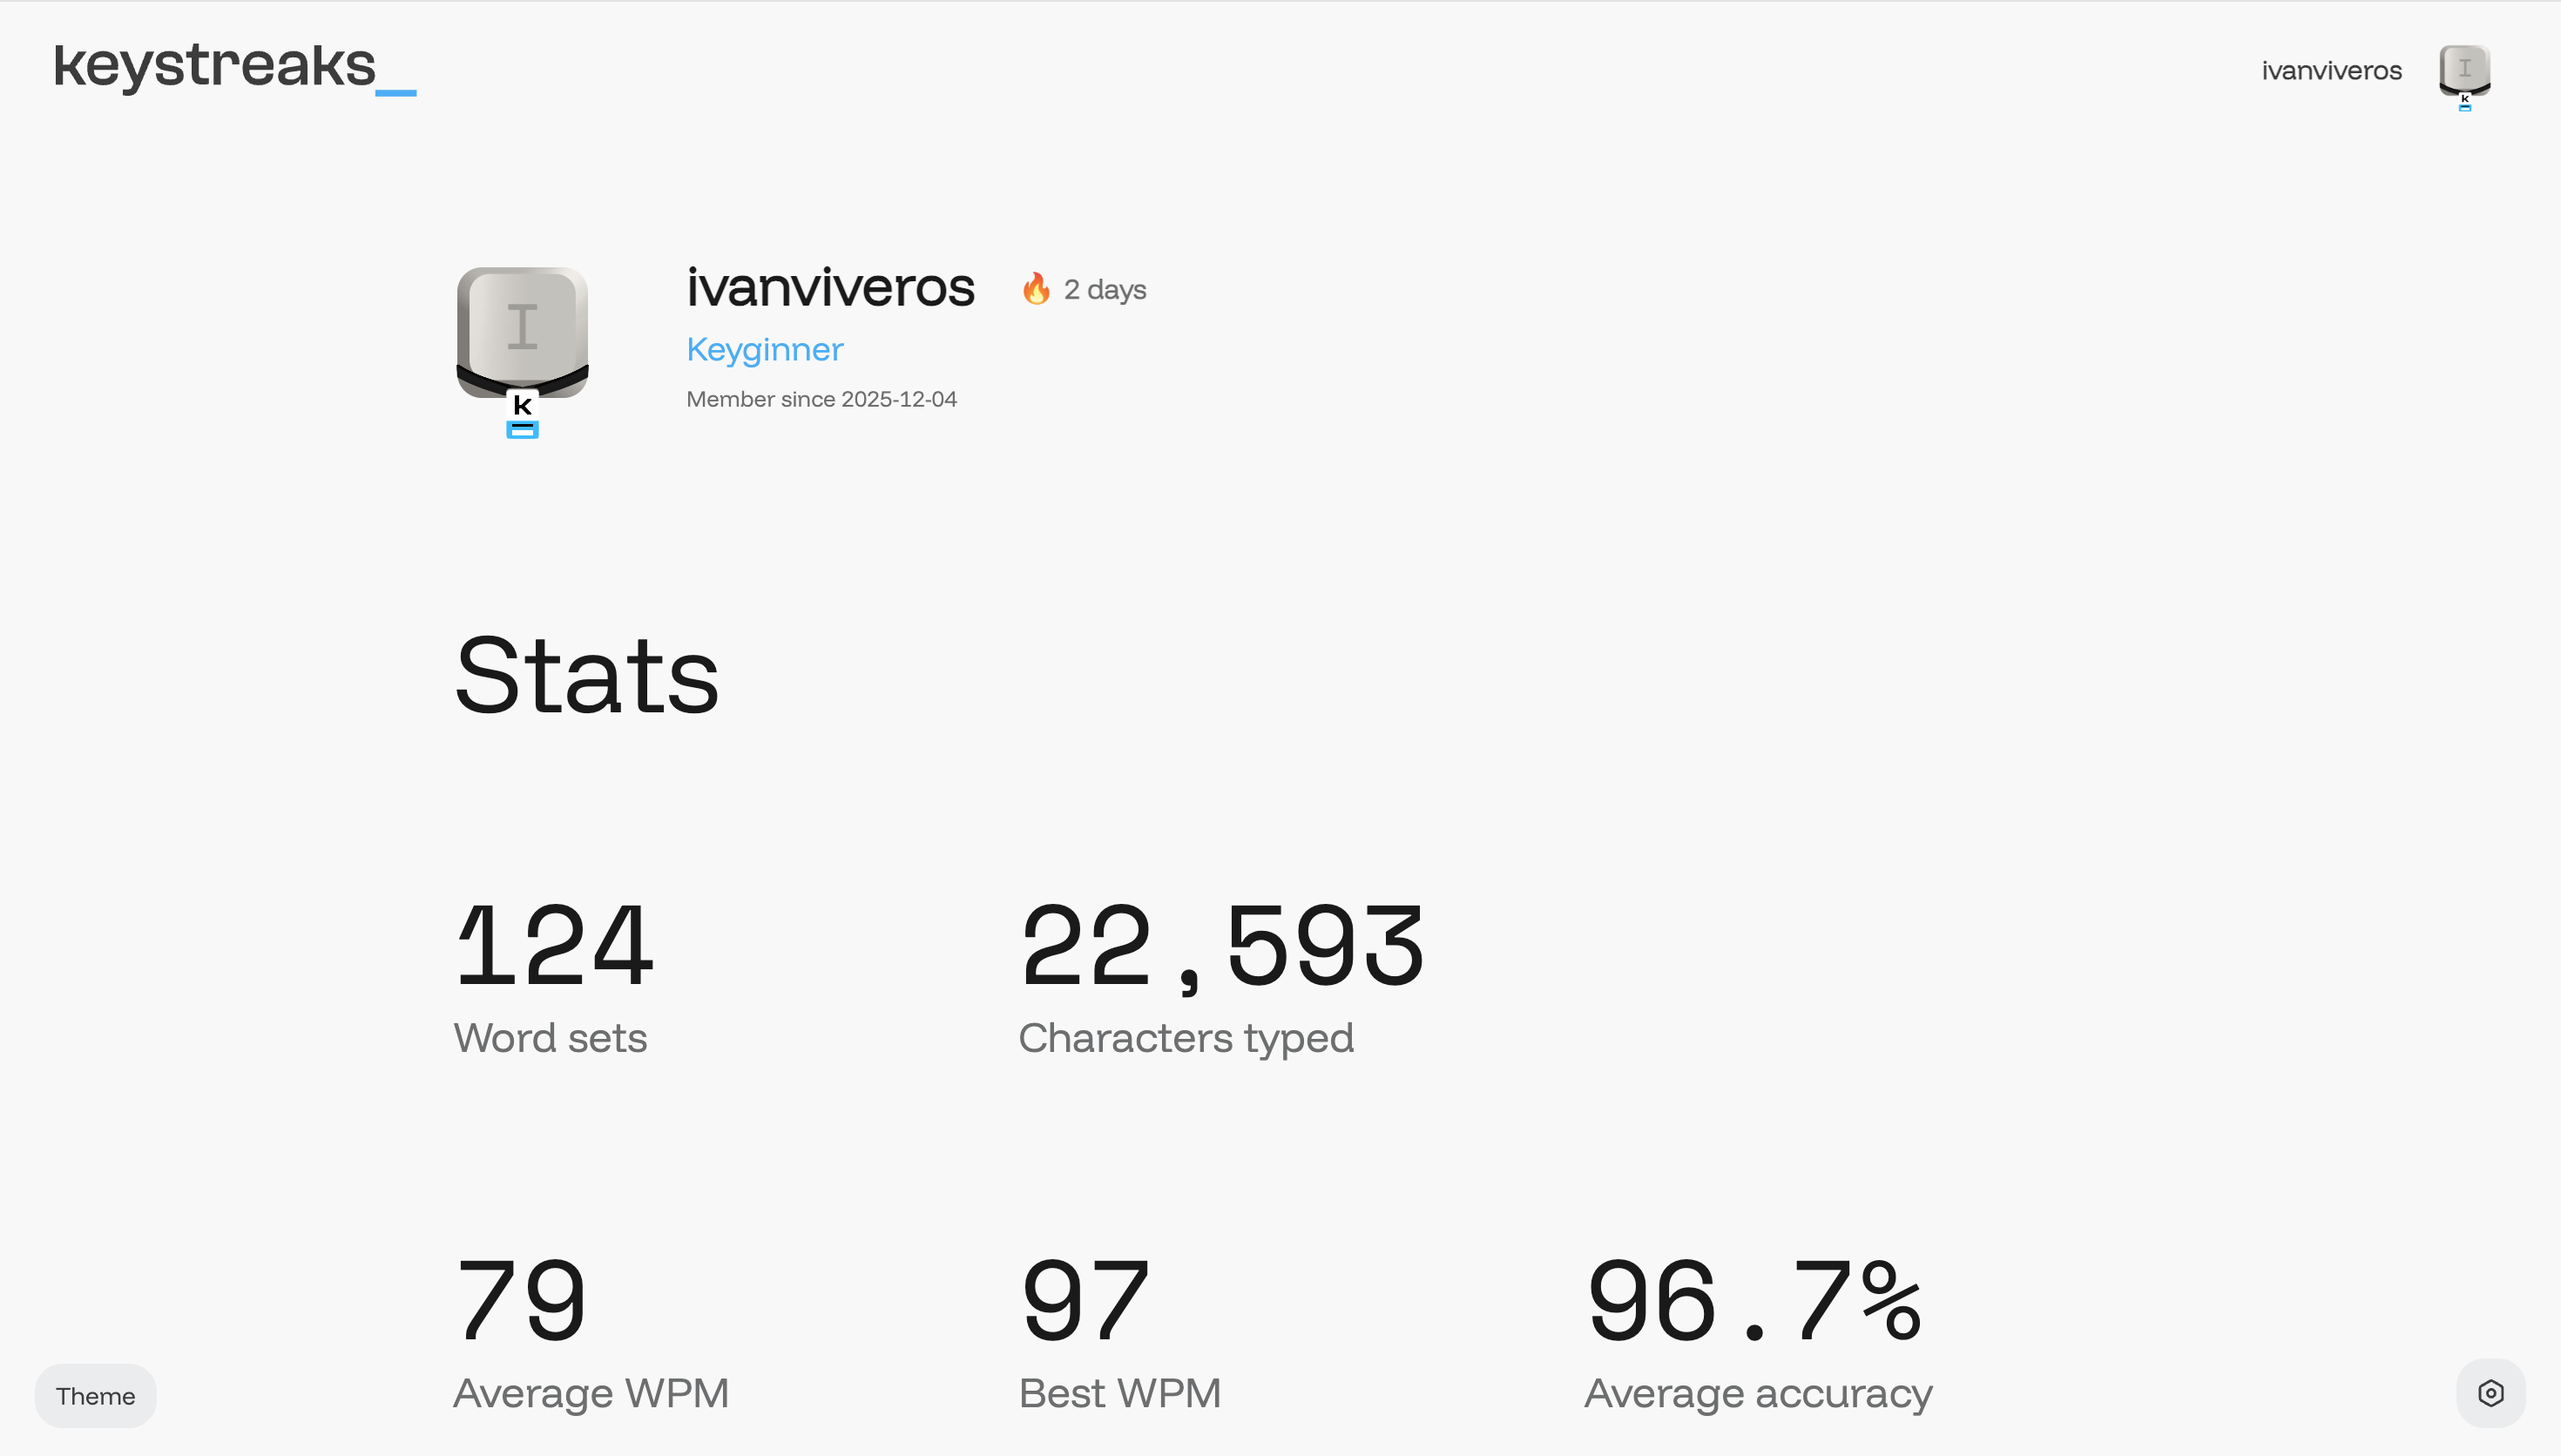
Task: Open the Theme switcher button
Action: (95, 1396)
